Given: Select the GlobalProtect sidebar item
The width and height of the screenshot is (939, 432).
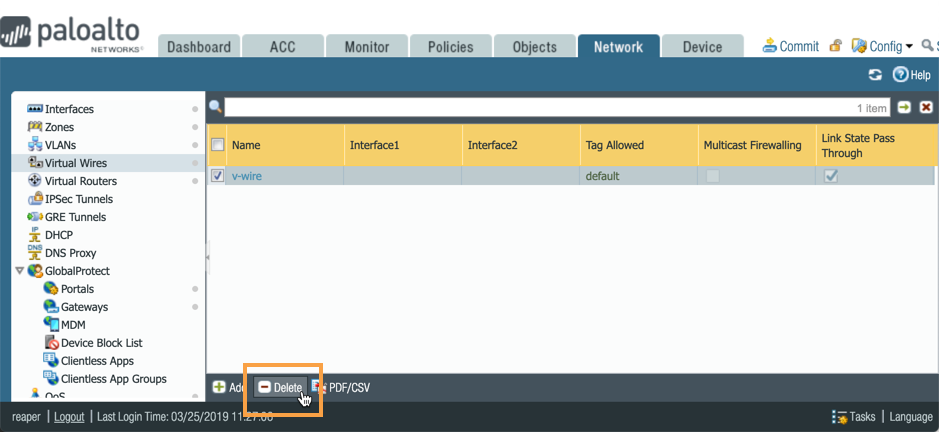Looking at the screenshot, I should click(x=77, y=271).
